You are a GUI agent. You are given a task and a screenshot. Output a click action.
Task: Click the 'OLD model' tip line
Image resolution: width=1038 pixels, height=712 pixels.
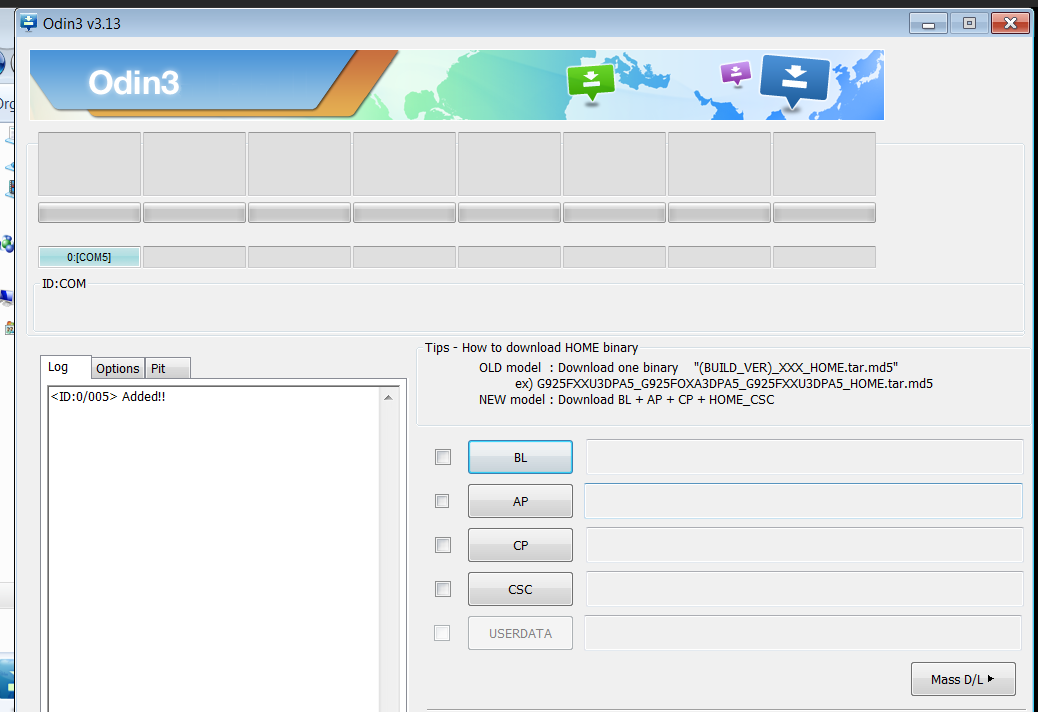tap(688, 367)
